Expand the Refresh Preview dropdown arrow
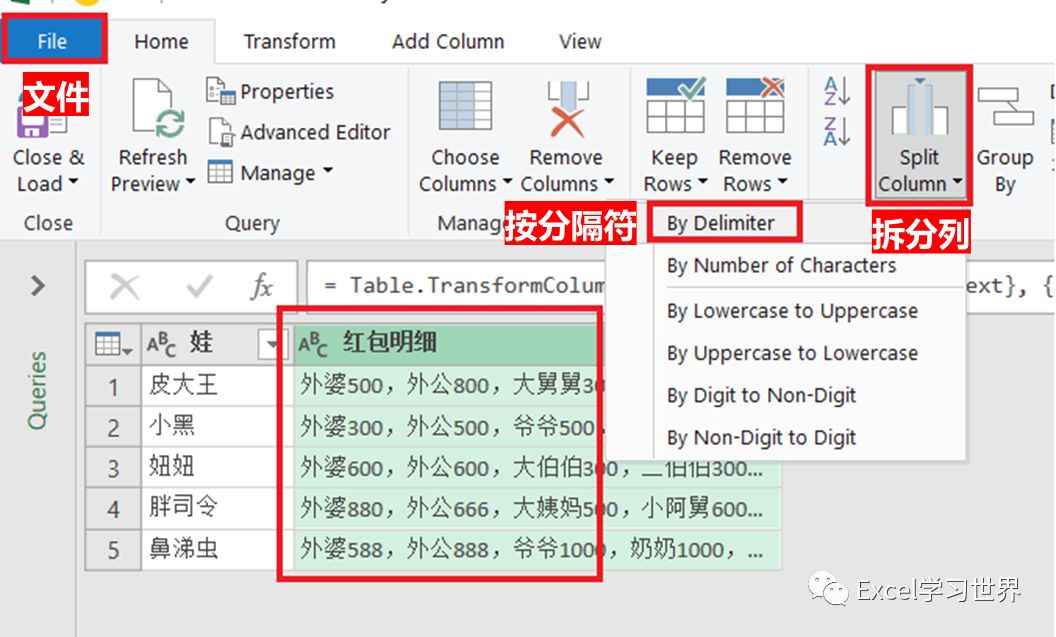The width and height of the screenshot is (1056, 637). pyautogui.click(x=190, y=182)
